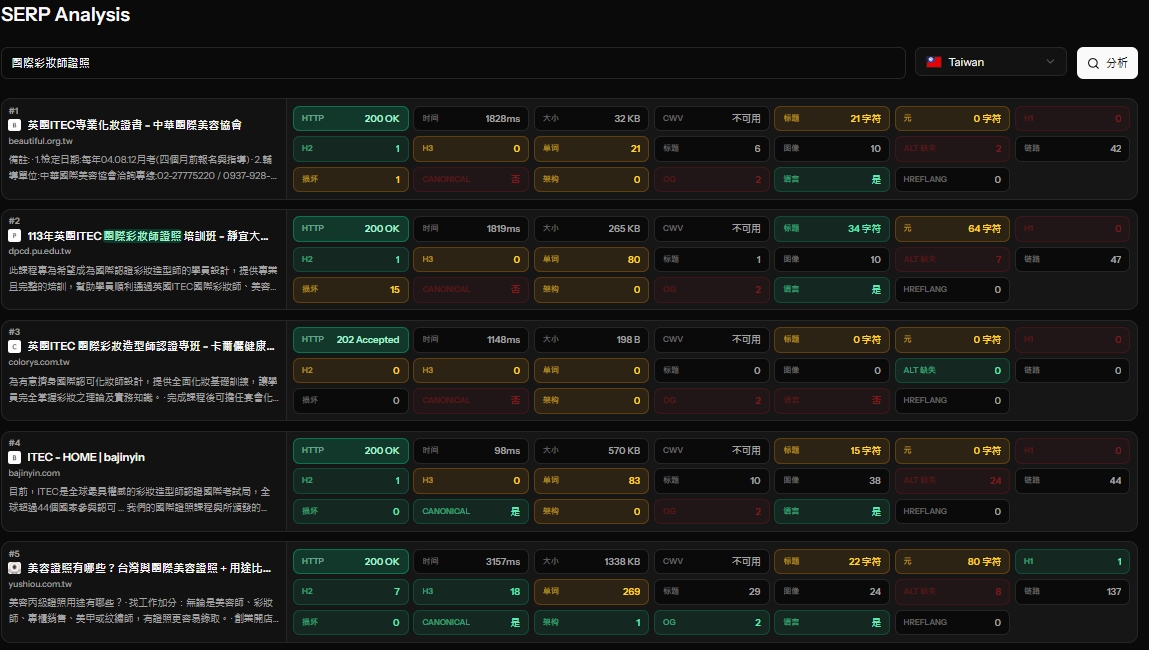
Task: Open the 英國ITEC專業化妝證書 result title
Action: click(134, 125)
